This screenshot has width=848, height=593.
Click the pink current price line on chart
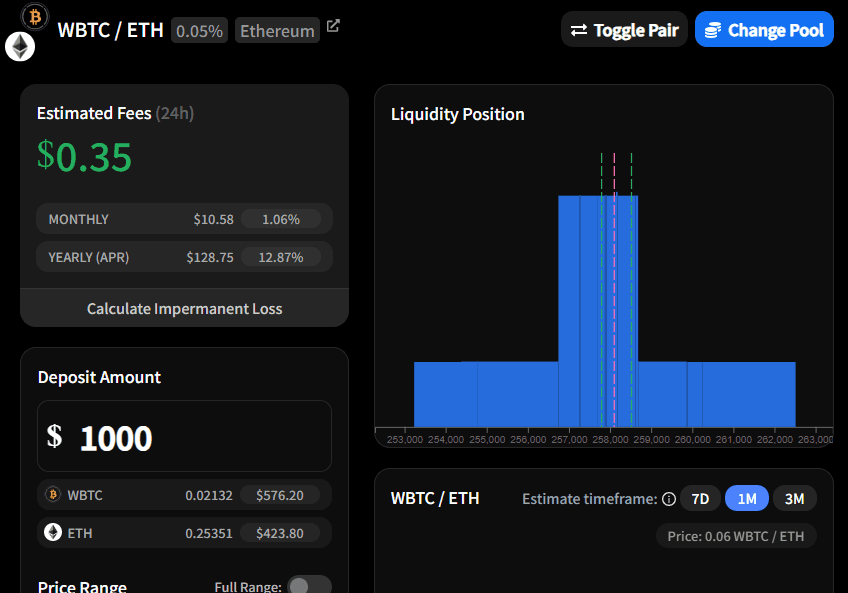pyautogui.click(x=614, y=290)
